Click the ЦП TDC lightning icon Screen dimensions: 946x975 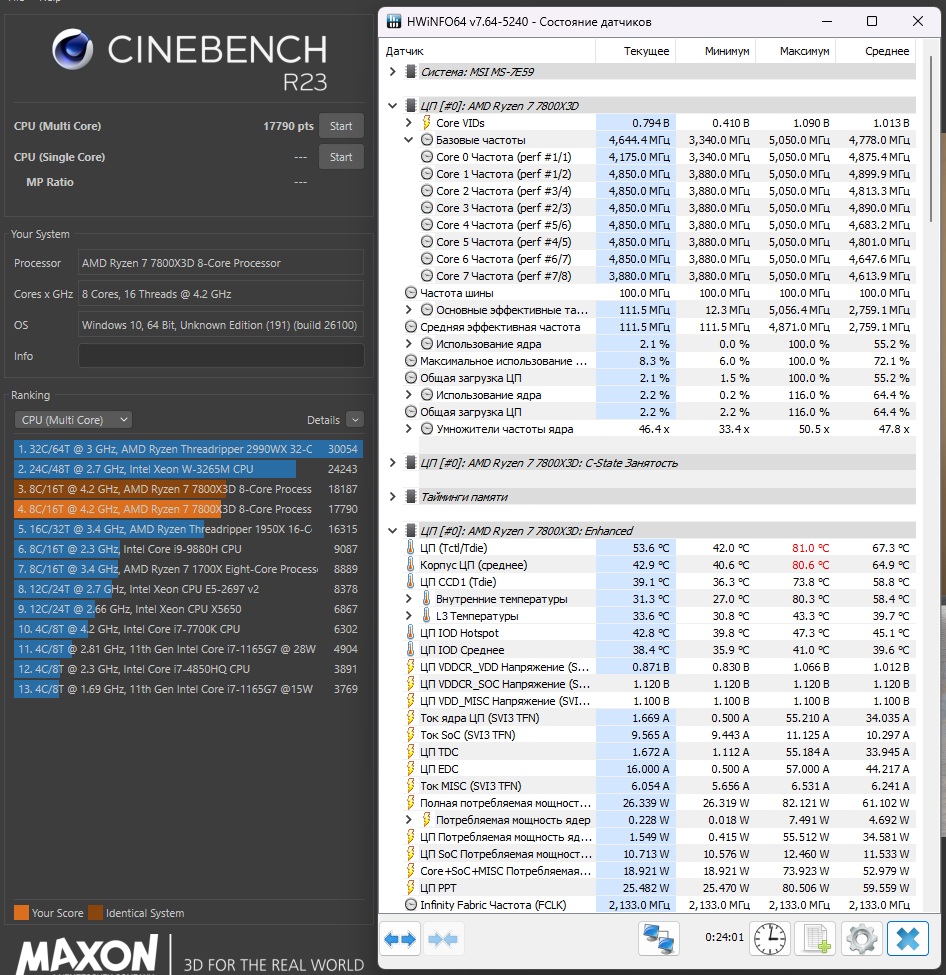click(x=410, y=752)
